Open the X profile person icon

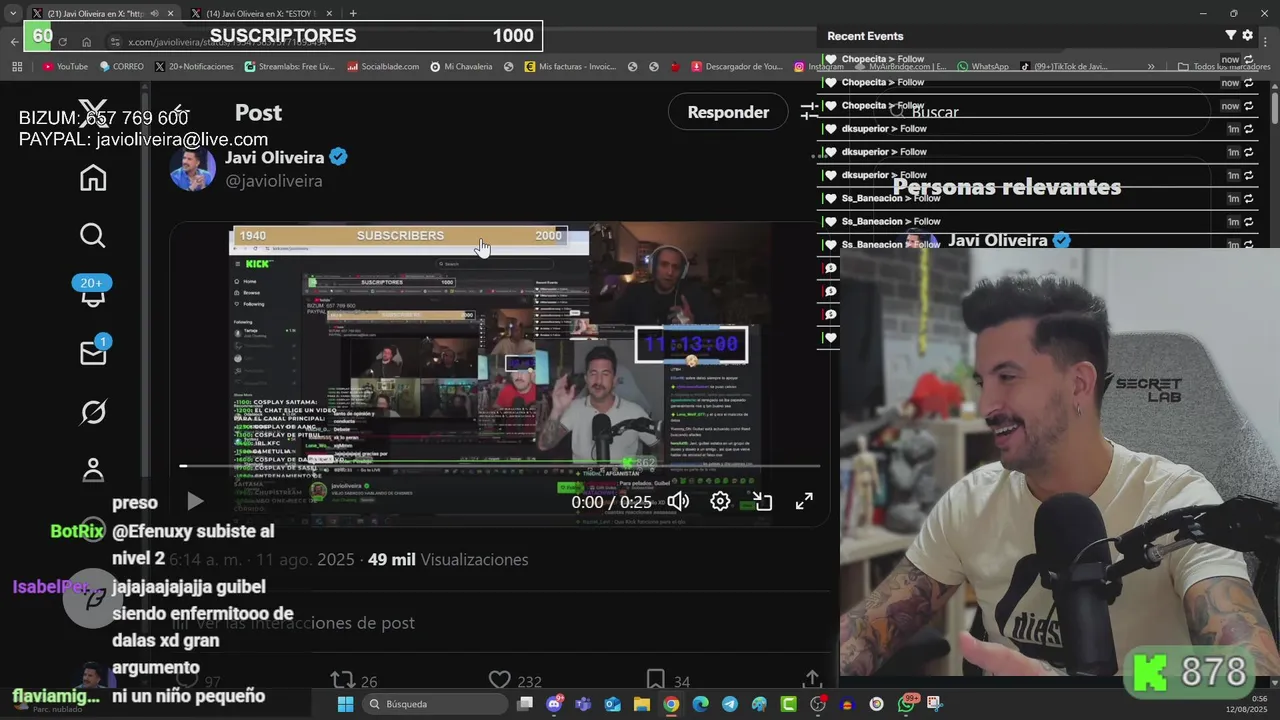[x=93, y=469]
